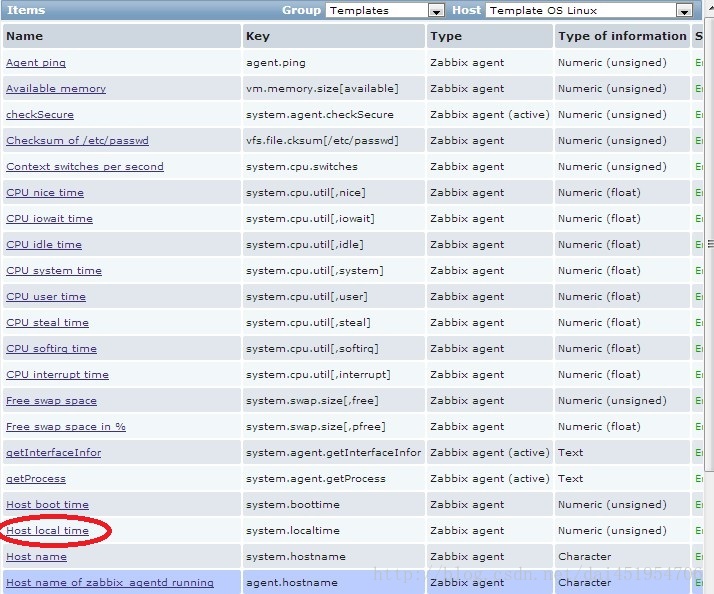Open the CPU iowait time item
Screen dimensions: 714x594
click(x=50, y=218)
